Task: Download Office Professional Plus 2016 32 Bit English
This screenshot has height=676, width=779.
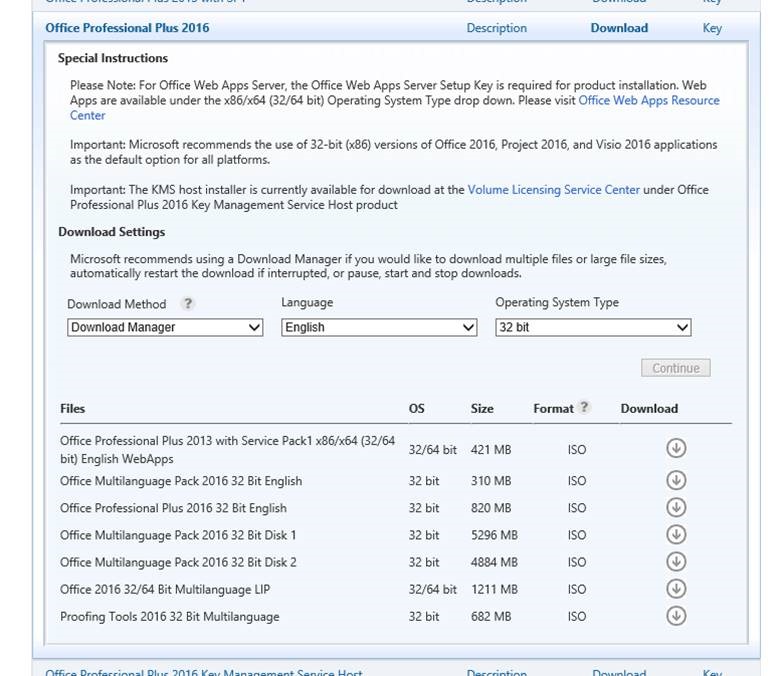Action: click(676, 508)
